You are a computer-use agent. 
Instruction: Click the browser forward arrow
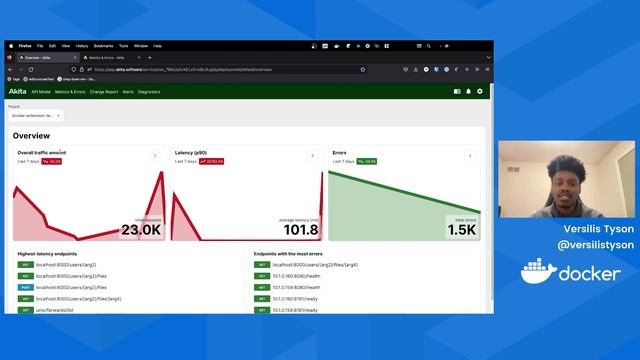[21, 70]
